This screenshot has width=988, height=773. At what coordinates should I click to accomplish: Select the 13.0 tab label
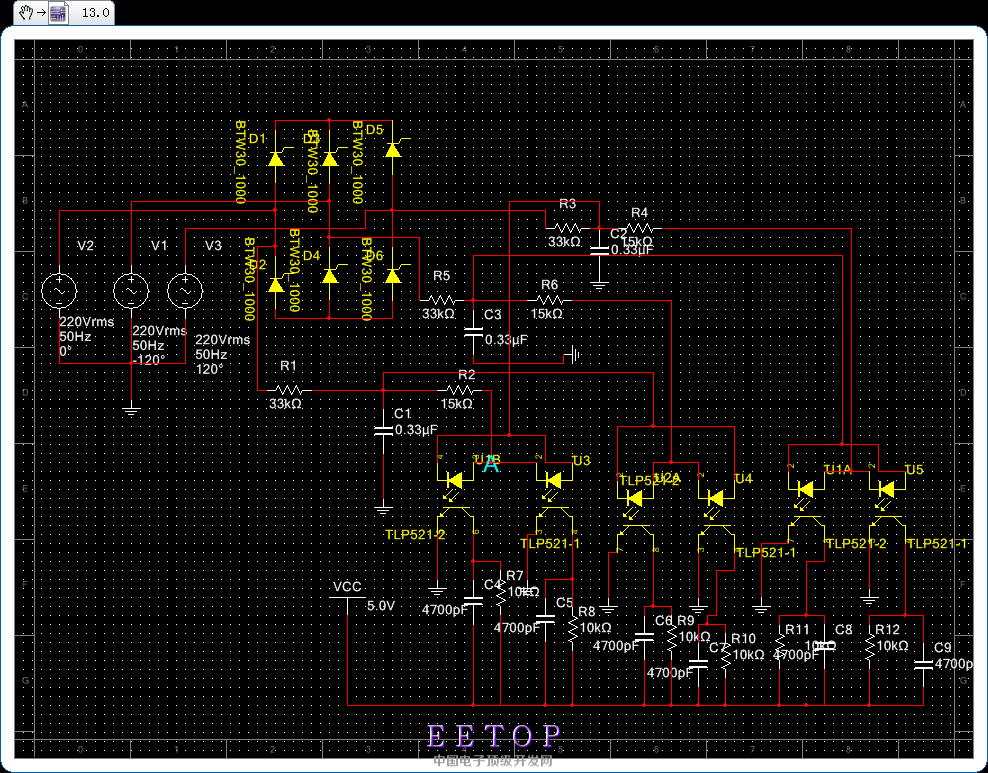(x=95, y=13)
